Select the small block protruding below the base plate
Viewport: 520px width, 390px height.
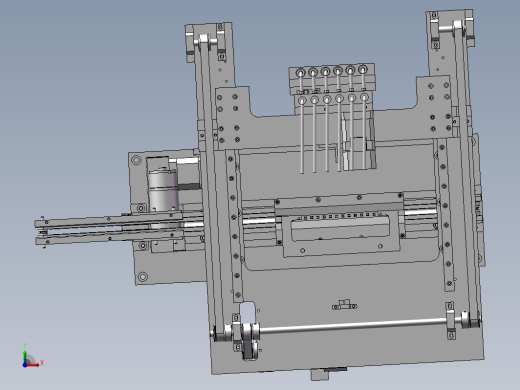tap(320, 374)
